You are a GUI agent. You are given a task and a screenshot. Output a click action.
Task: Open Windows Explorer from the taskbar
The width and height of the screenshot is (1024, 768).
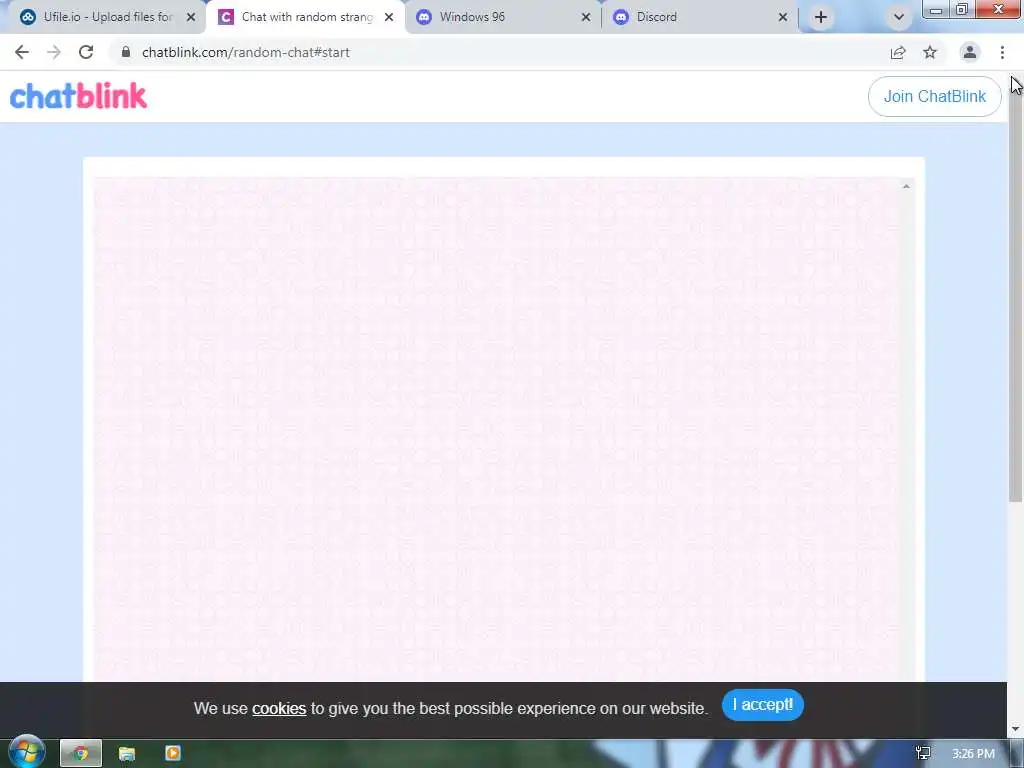tap(127, 754)
